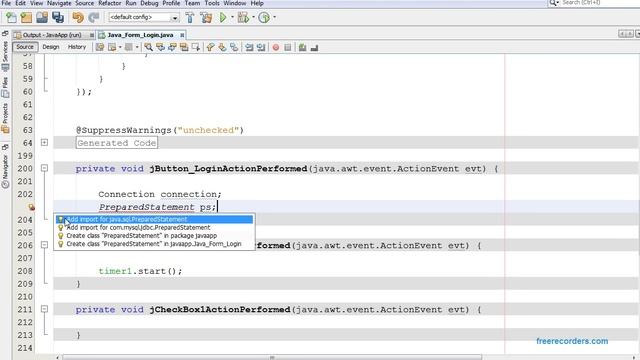The width and height of the screenshot is (640, 360).
Task: Click the New Project icon
Action: pyautogui.click(x=26, y=18)
